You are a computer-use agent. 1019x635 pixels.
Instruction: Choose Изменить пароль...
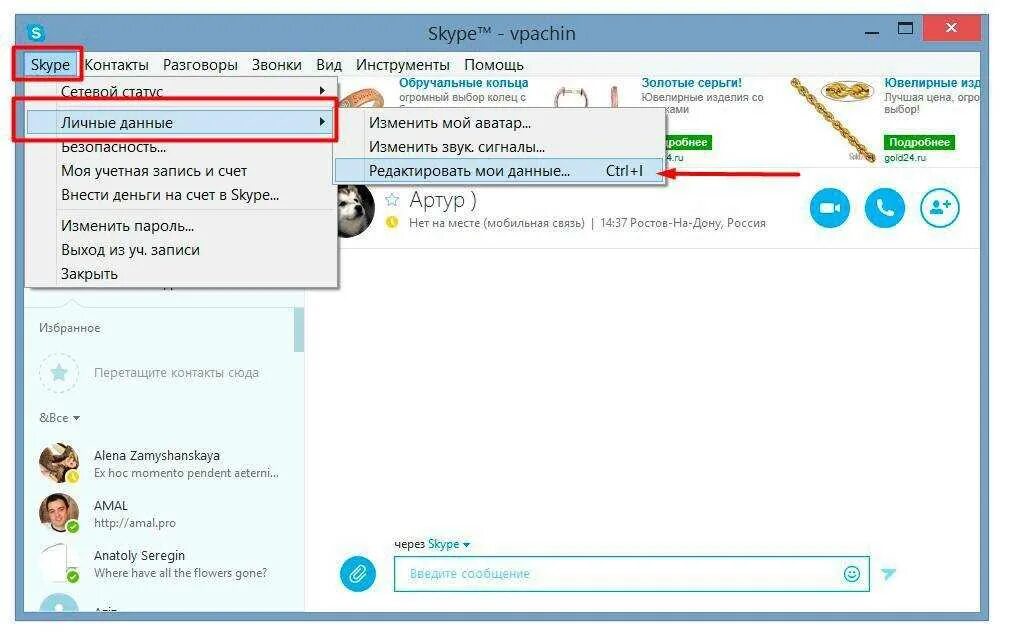coord(181,226)
